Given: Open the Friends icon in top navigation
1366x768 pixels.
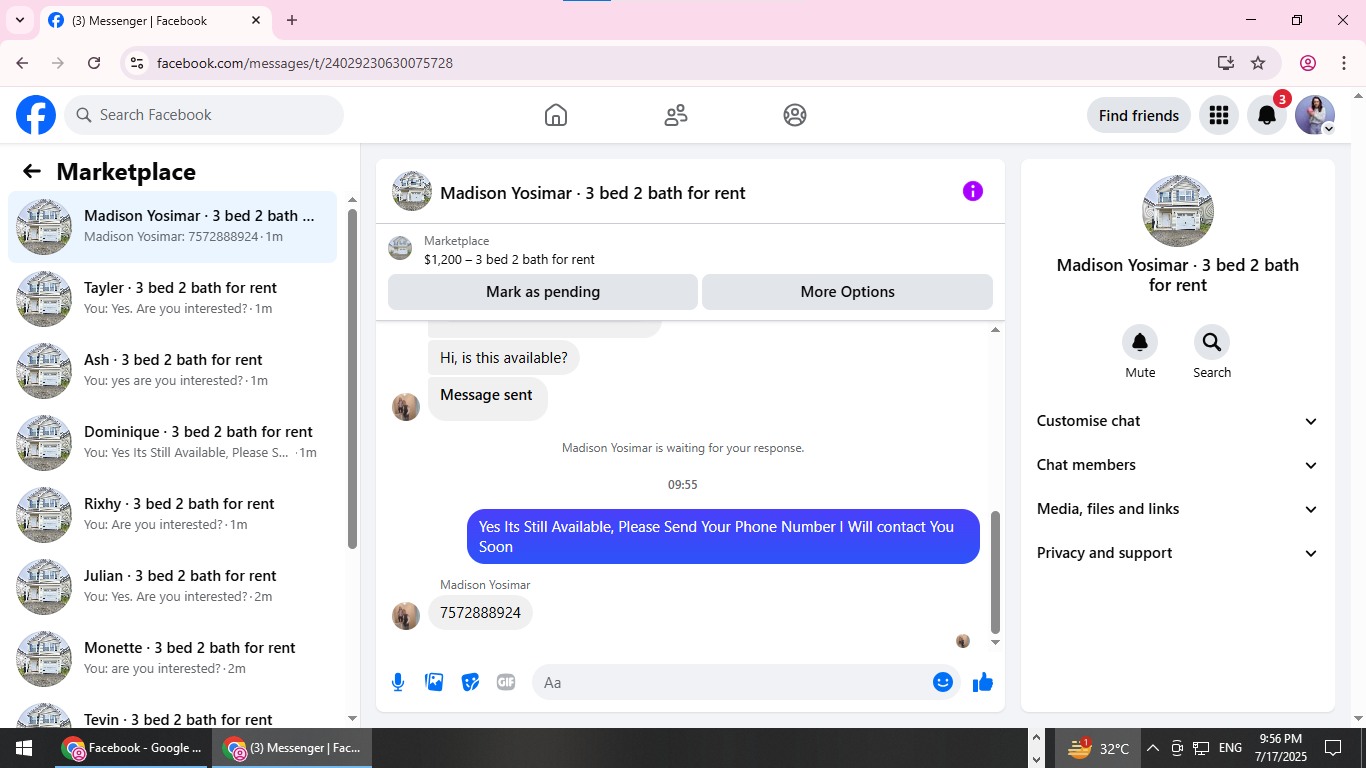Looking at the screenshot, I should click(x=676, y=115).
